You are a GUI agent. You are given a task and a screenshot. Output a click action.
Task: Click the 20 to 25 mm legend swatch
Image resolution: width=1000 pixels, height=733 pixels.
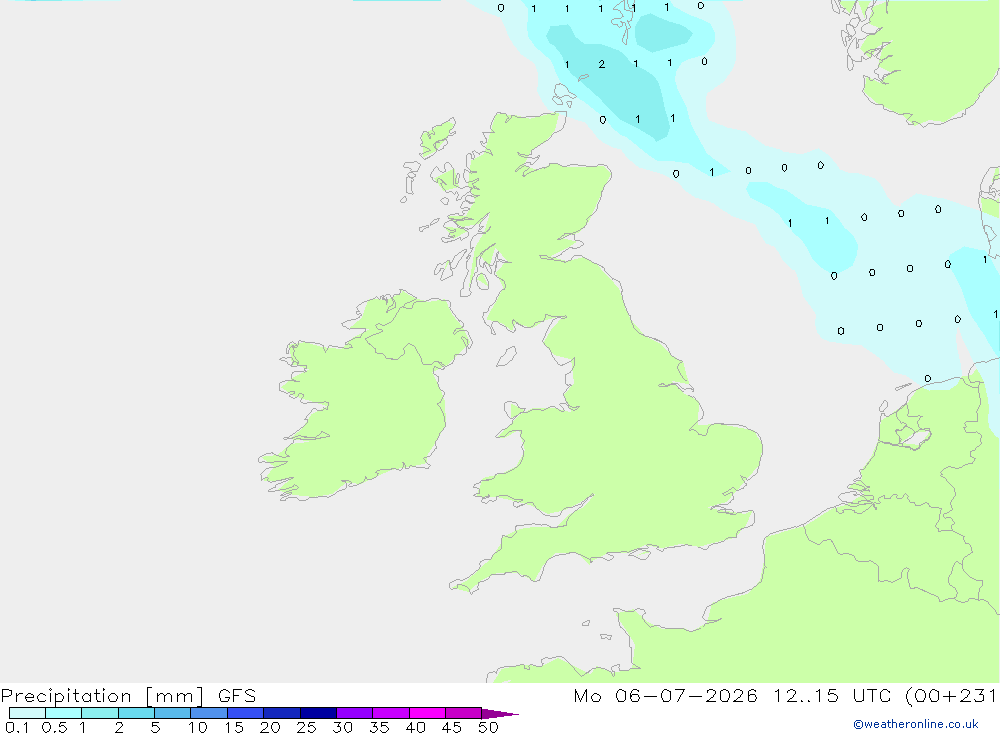pyautogui.click(x=282, y=713)
